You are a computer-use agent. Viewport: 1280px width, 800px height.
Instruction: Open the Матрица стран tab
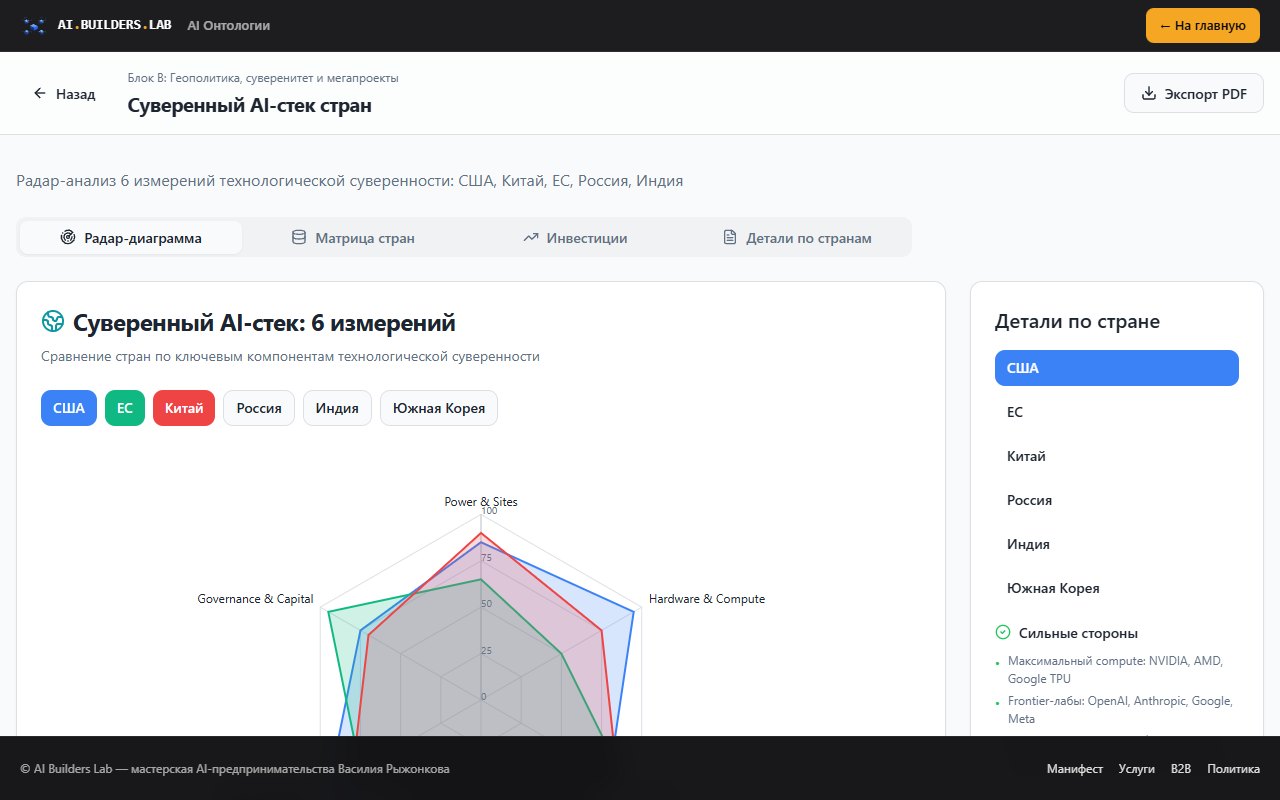click(x=353, y=238)
